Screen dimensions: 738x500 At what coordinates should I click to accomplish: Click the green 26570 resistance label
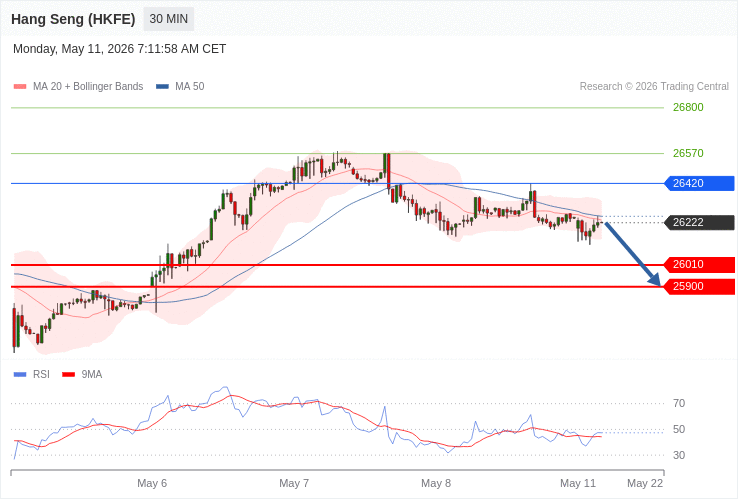pyautogui.click(x=688, y=153)
